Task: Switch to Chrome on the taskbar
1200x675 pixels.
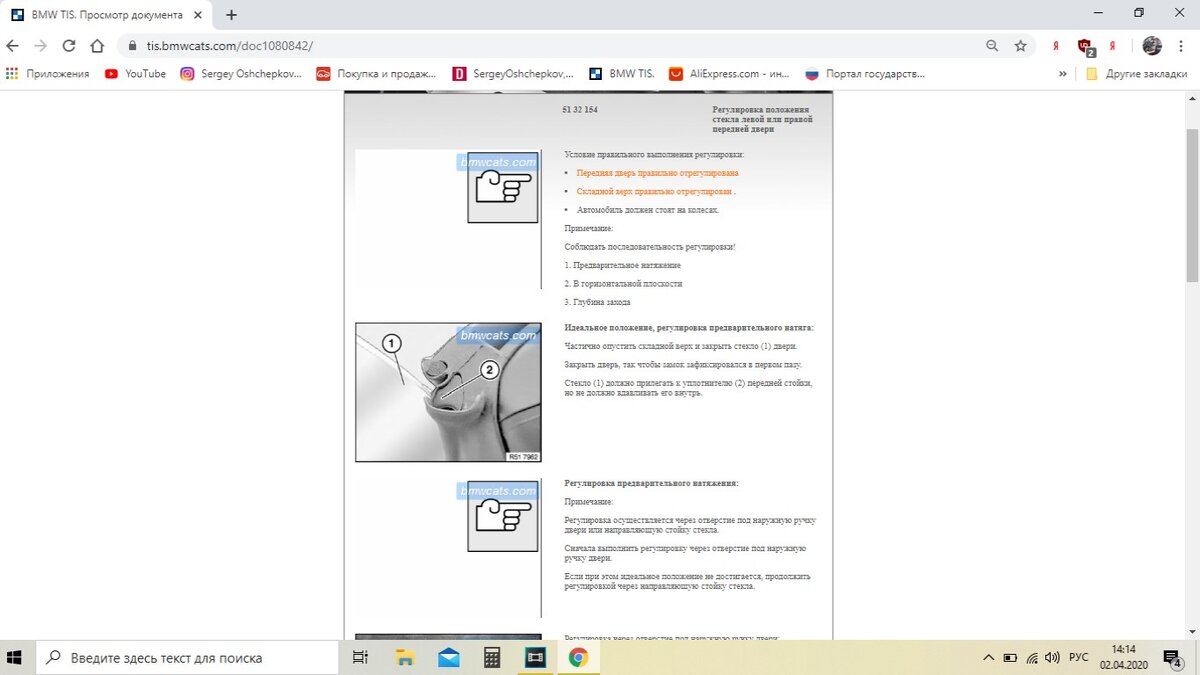Action: [x=578, y=657]
